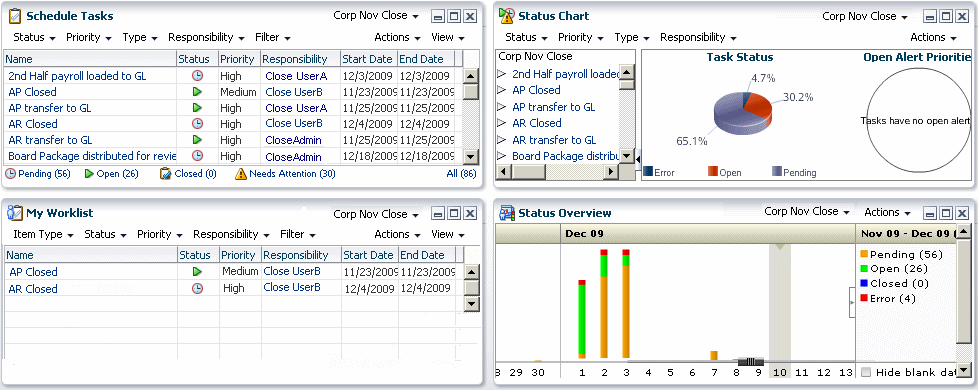Click open status arrow for AP Closed in My Worklist
This screenshot has width=978, height=390.
click(197, 271)
